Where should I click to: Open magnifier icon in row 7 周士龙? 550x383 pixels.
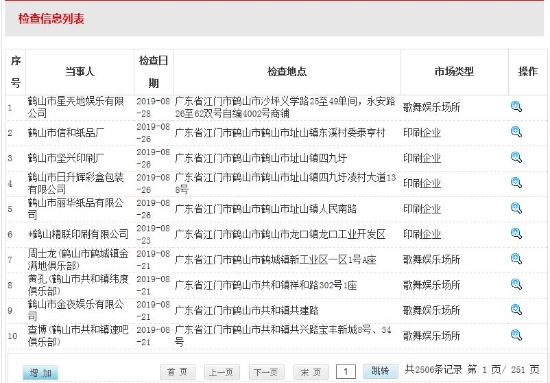click(516, 259)
